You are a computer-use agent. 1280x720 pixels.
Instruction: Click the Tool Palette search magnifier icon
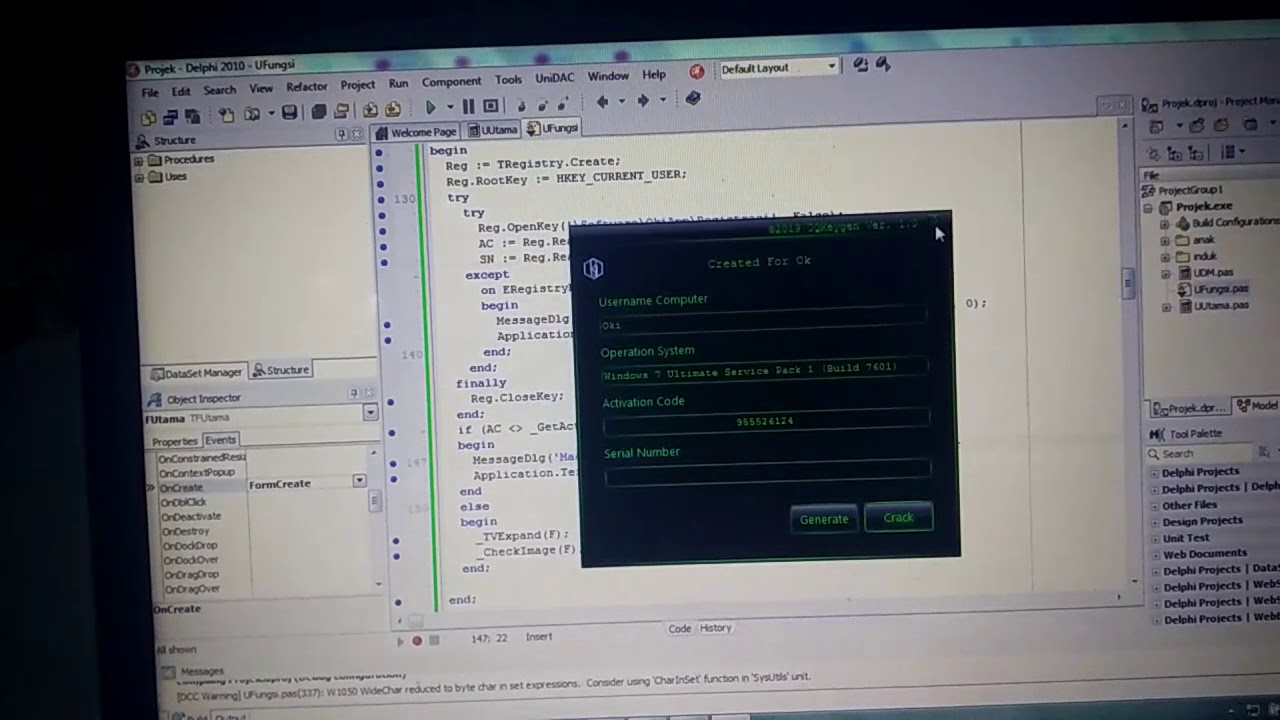tap(1153, 454)
